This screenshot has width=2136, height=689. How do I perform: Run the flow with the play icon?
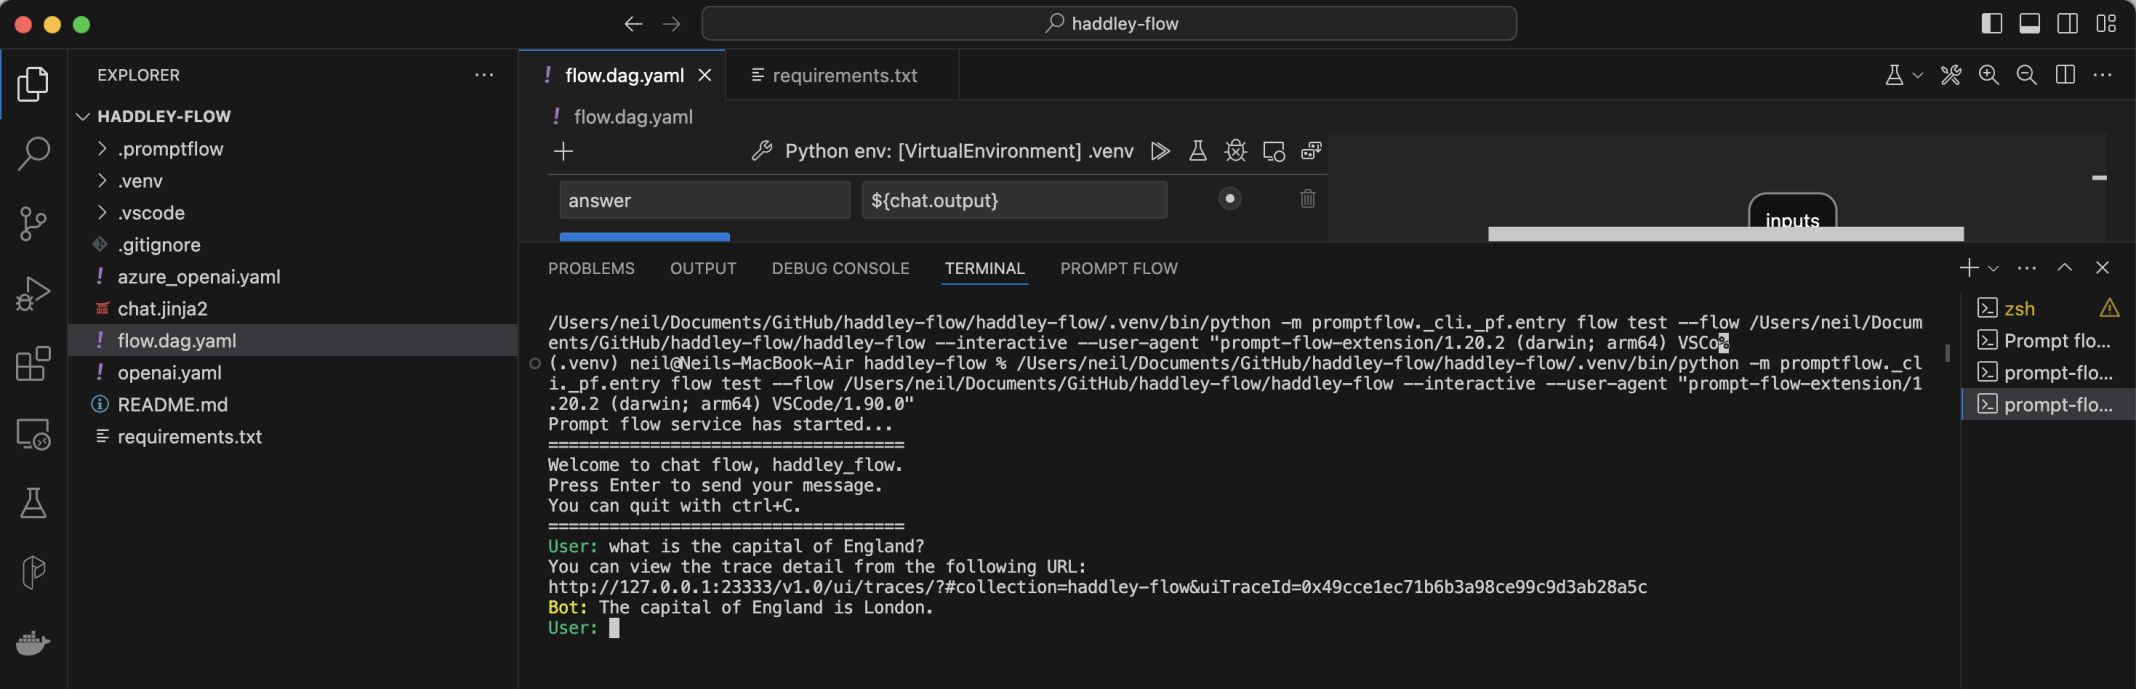1160,151
